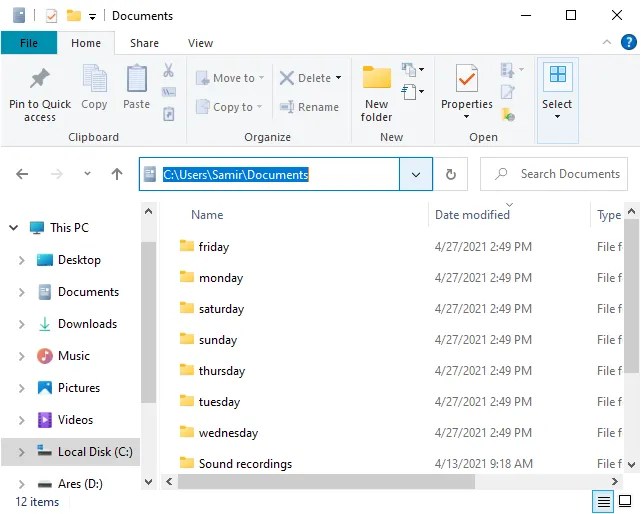Expand the Desktop tree node

click(x=22, y=260)
